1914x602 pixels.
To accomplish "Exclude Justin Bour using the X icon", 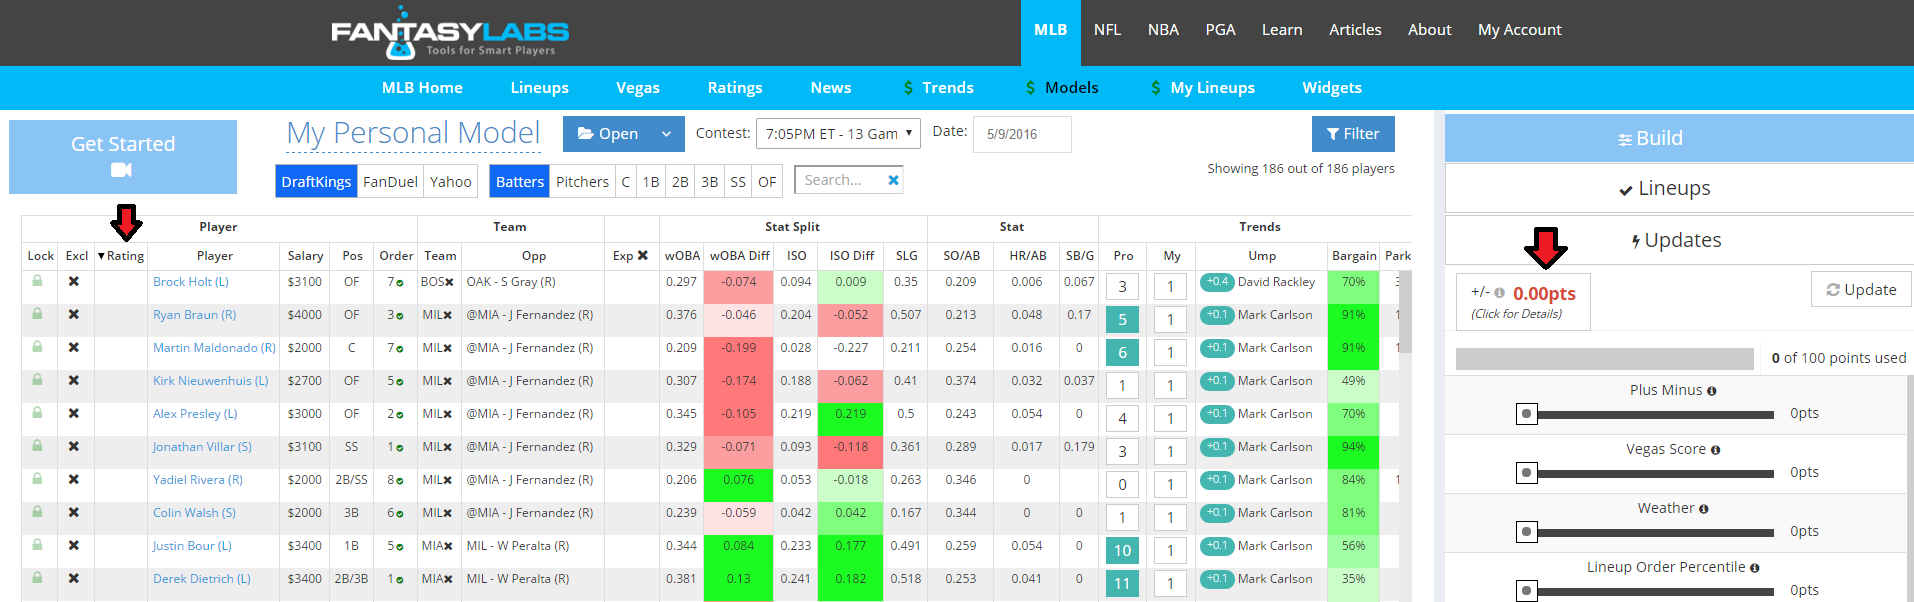I will pos(74,546).
